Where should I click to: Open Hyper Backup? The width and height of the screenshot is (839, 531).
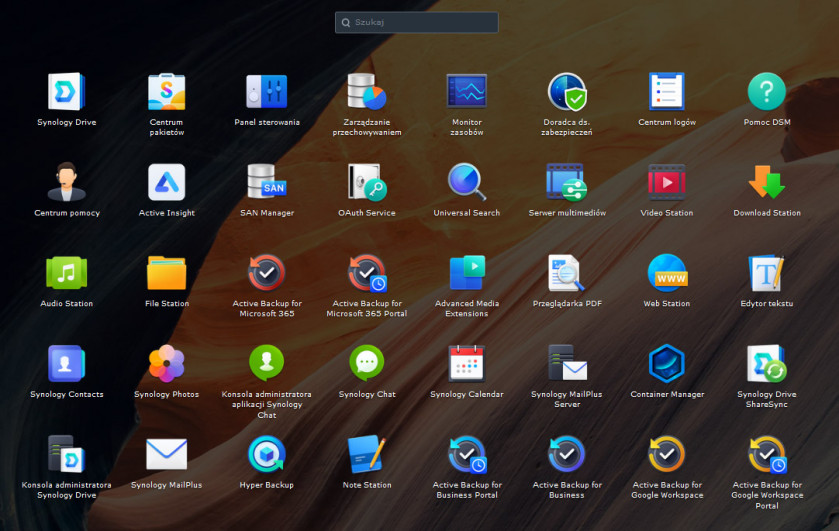click(266, 454)
